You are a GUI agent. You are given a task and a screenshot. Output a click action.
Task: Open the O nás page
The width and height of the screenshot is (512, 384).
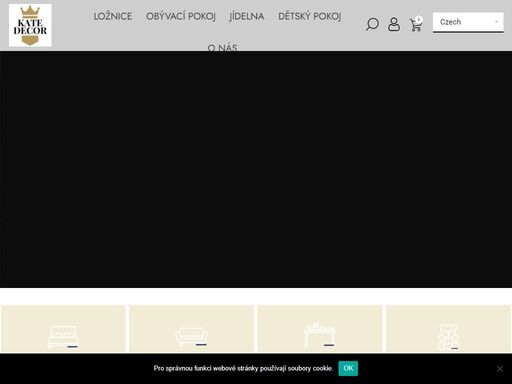point(222,48)
